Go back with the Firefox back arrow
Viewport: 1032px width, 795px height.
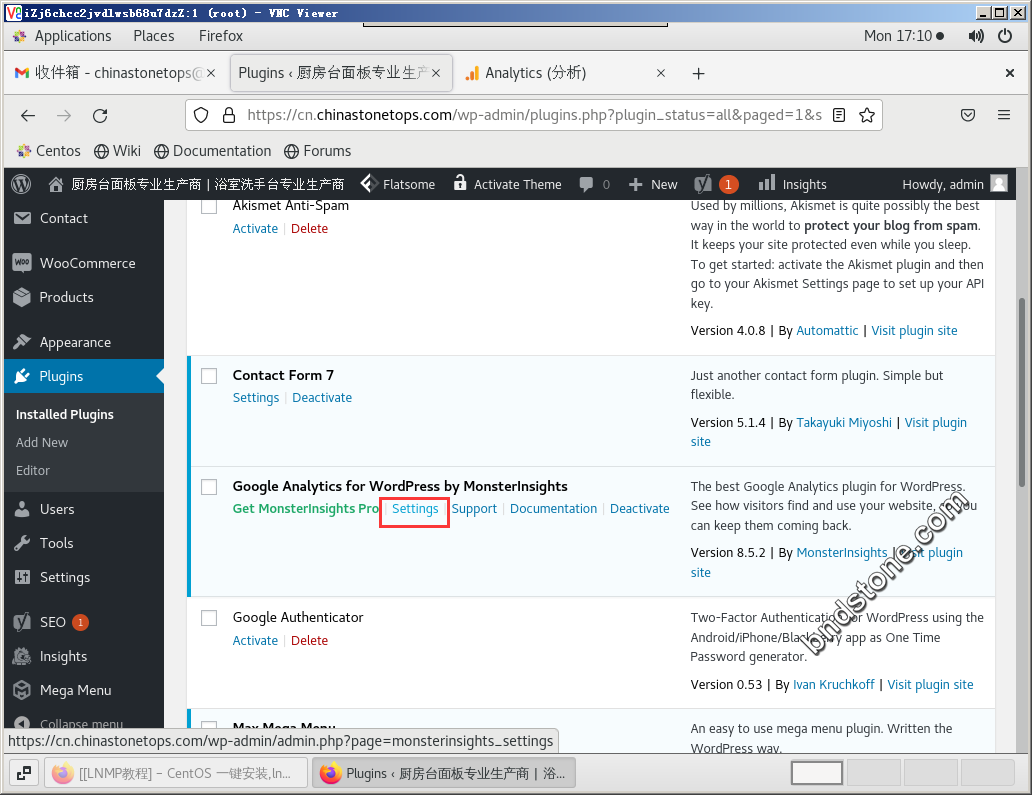pos(28,116)
